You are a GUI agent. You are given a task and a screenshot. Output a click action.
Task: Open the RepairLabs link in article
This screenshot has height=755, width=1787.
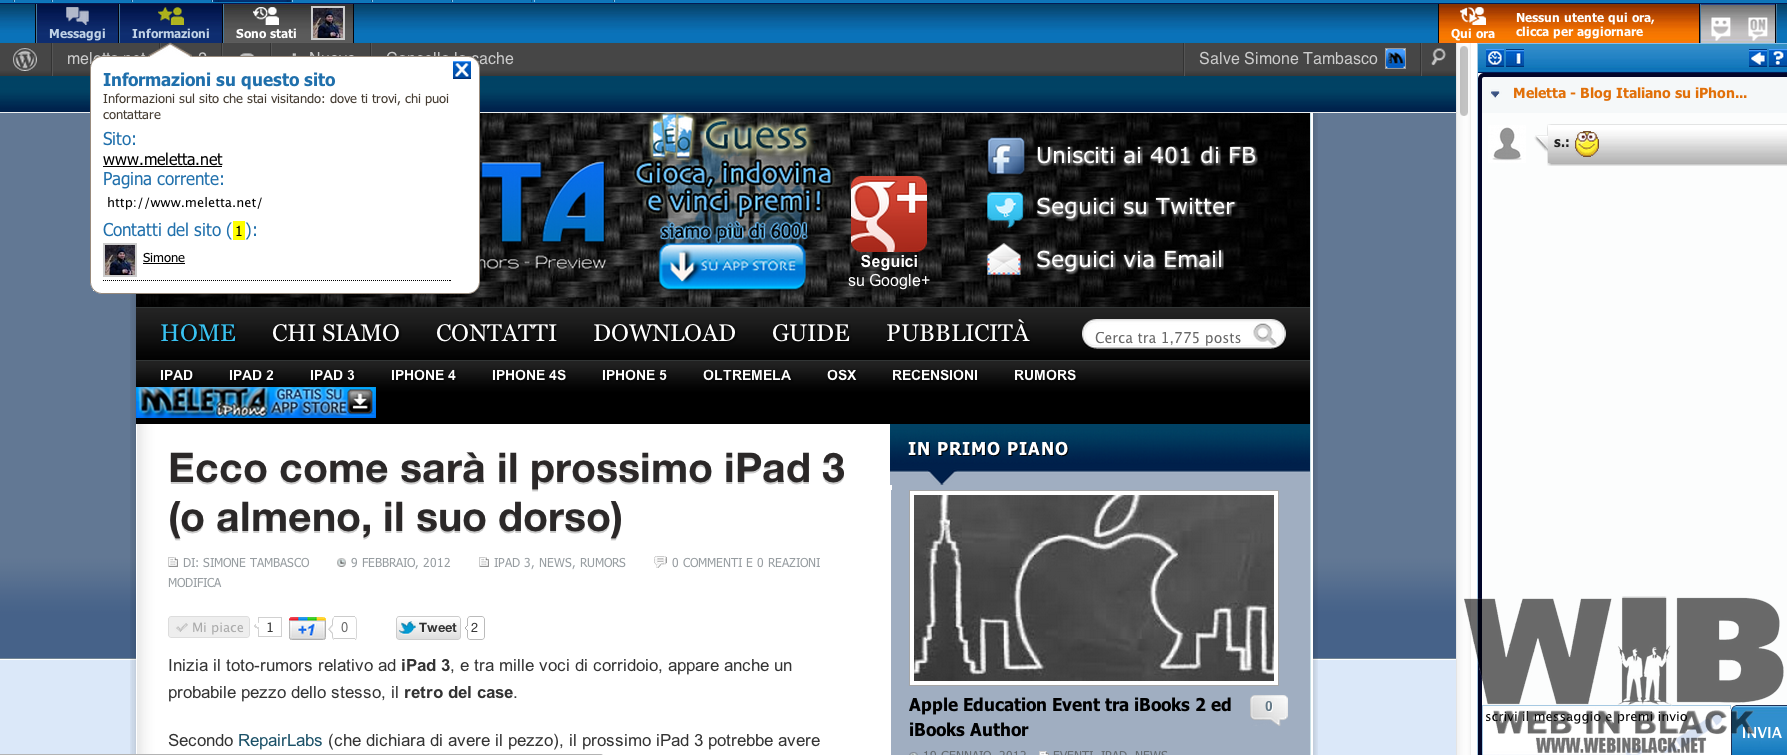280,741
